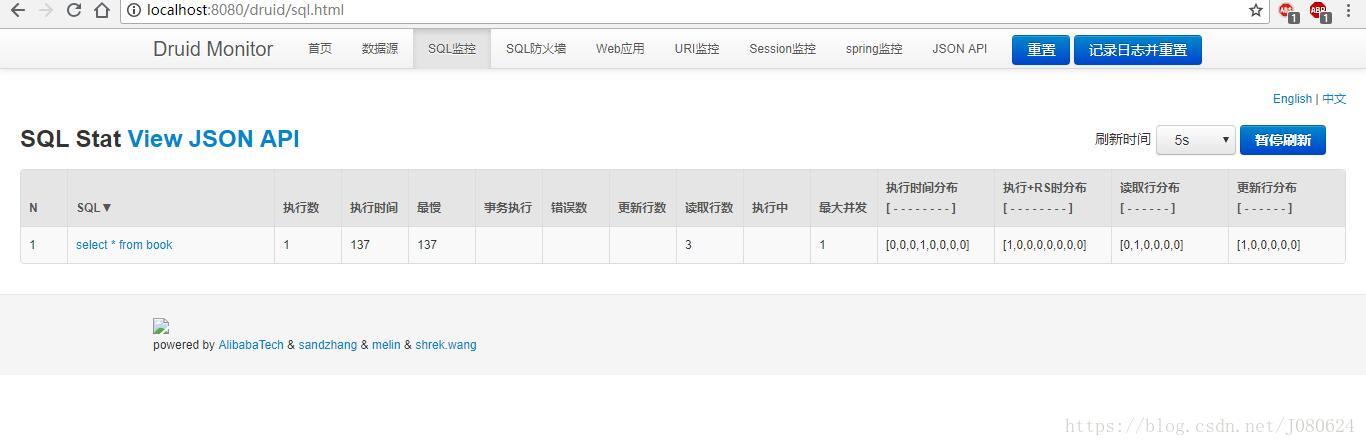This screenshot has height=446, width=1366.
Task: Open the Web应用 tab
Action: point(620,49)
